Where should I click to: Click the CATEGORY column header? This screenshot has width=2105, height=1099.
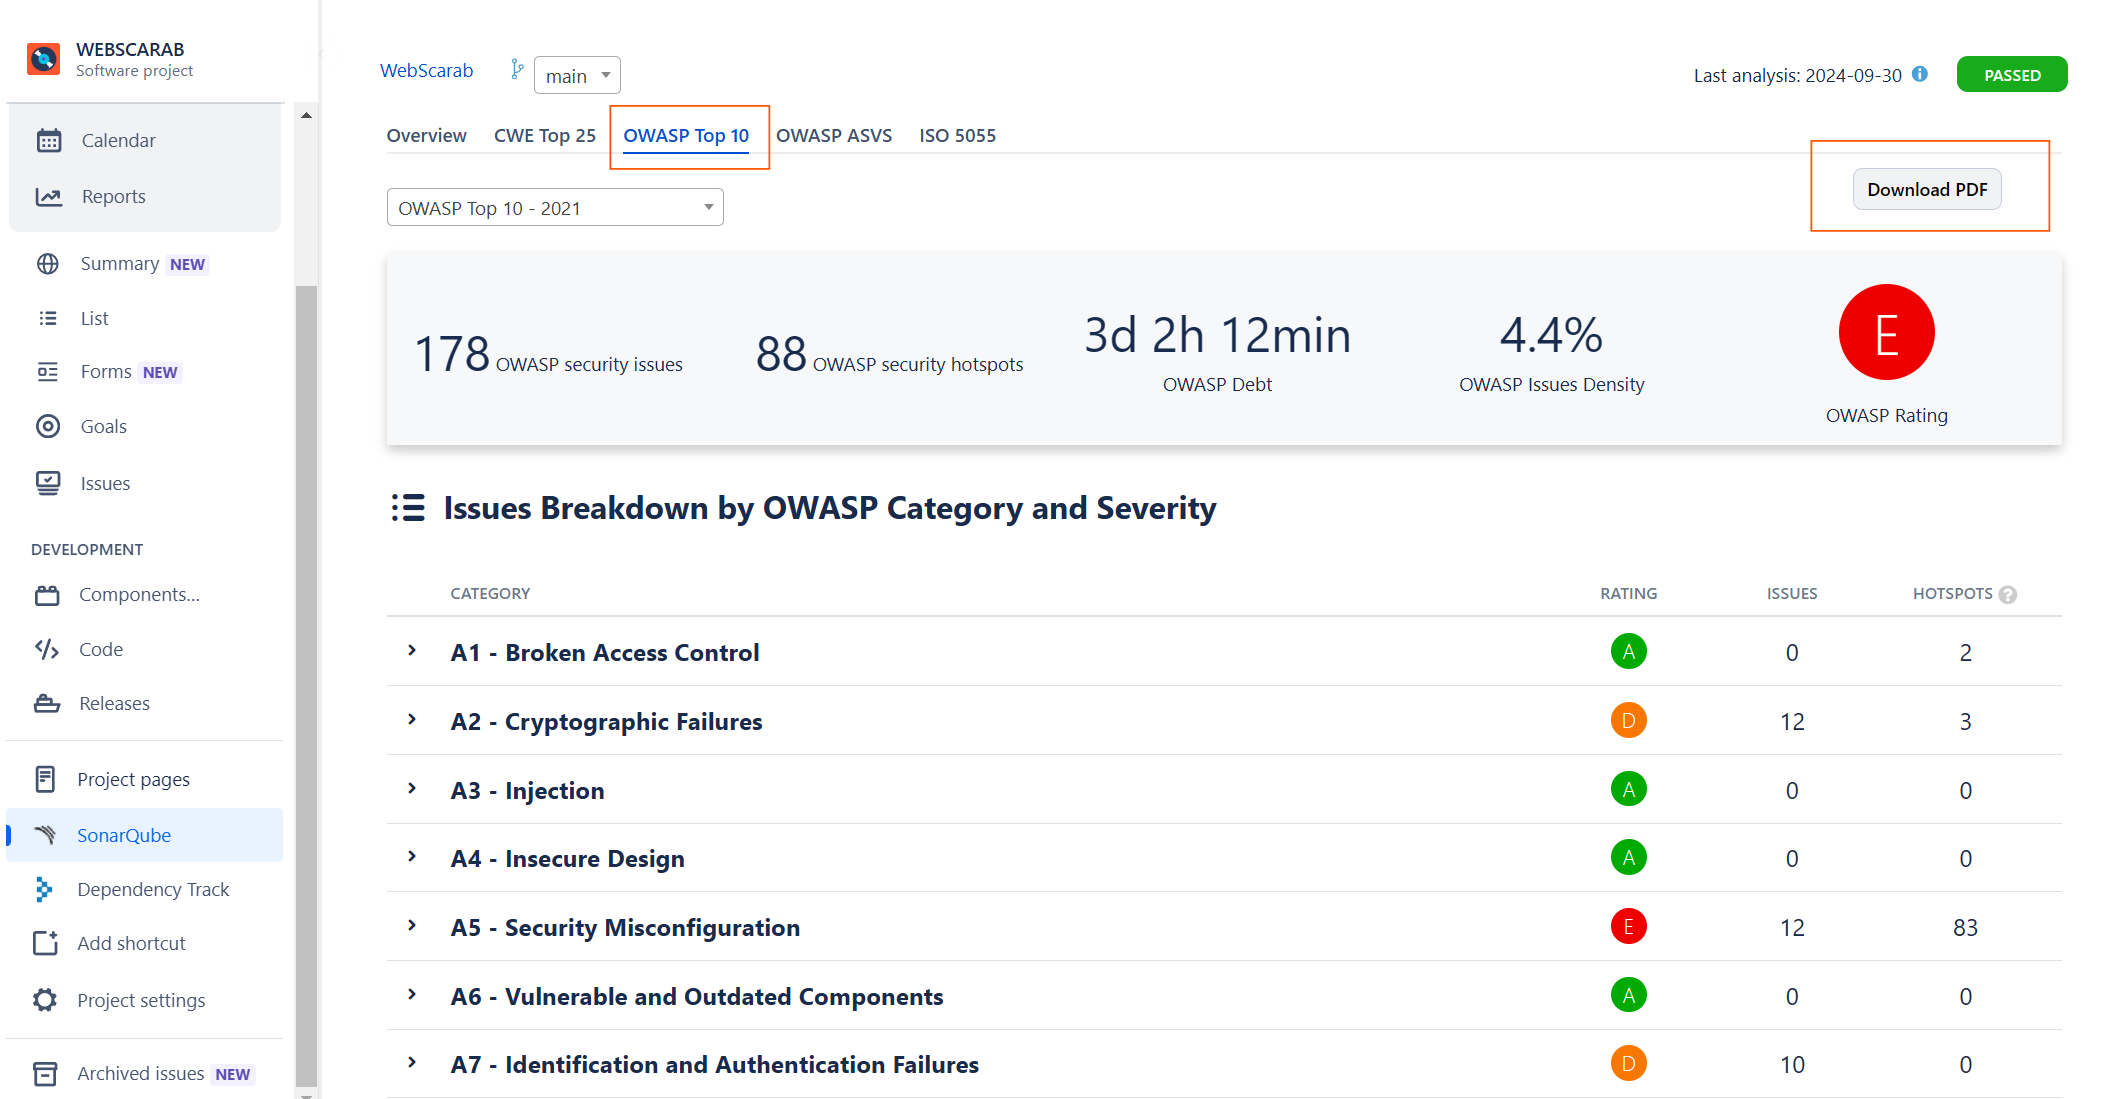tap(490, 593)
